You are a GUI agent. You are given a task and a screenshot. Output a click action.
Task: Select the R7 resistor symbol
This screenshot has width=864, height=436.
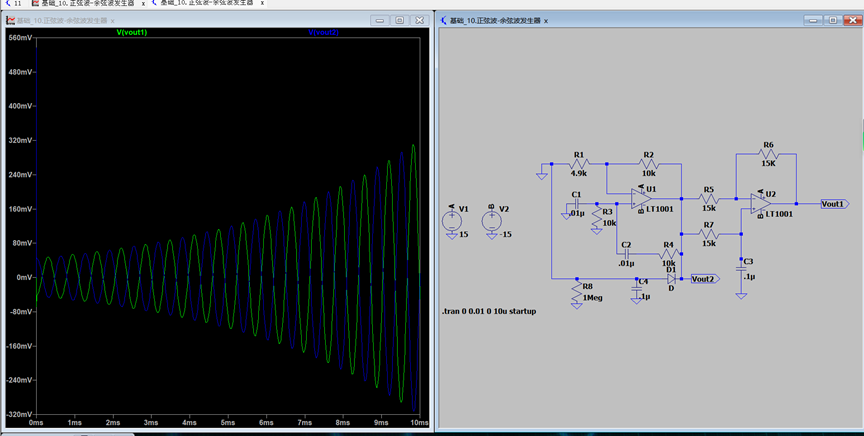tap(709, 234)
